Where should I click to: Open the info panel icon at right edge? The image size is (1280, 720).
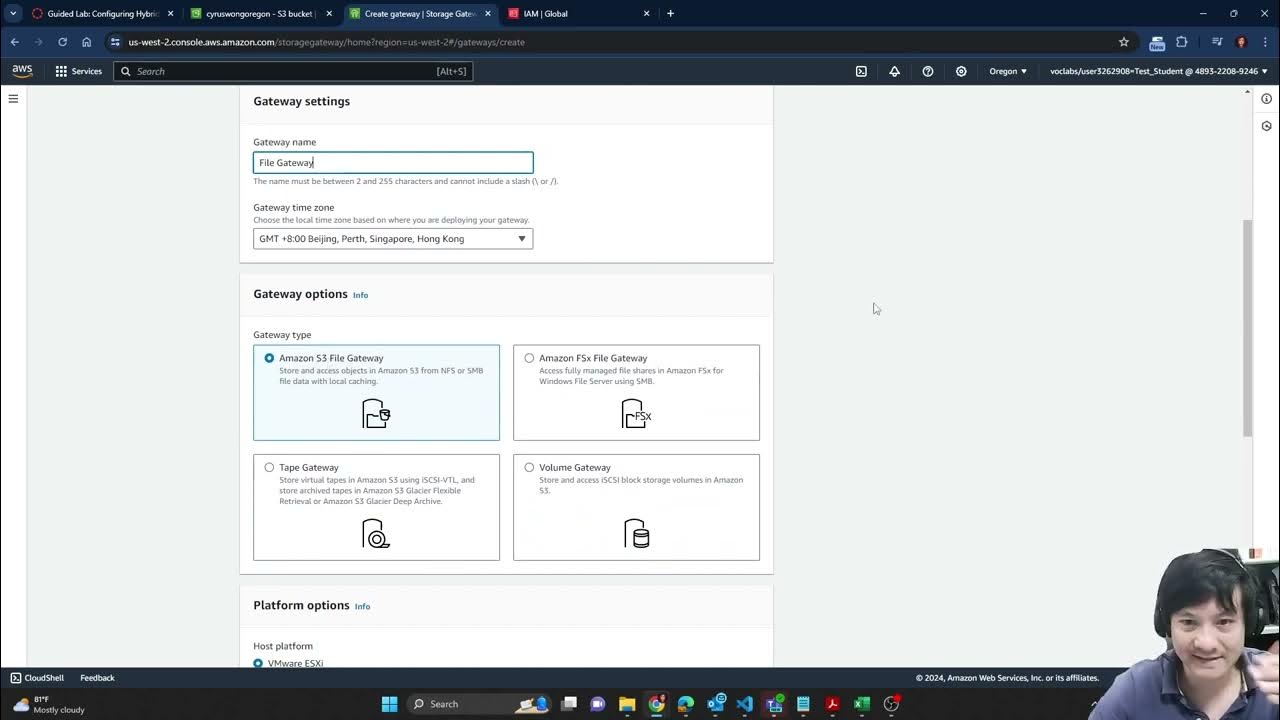tap(1266, 98)
